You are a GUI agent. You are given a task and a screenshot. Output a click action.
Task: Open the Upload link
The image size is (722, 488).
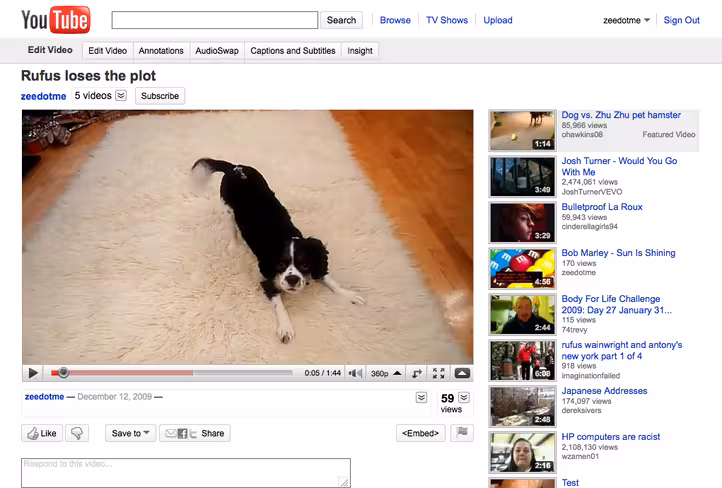(x=498, y=20)
